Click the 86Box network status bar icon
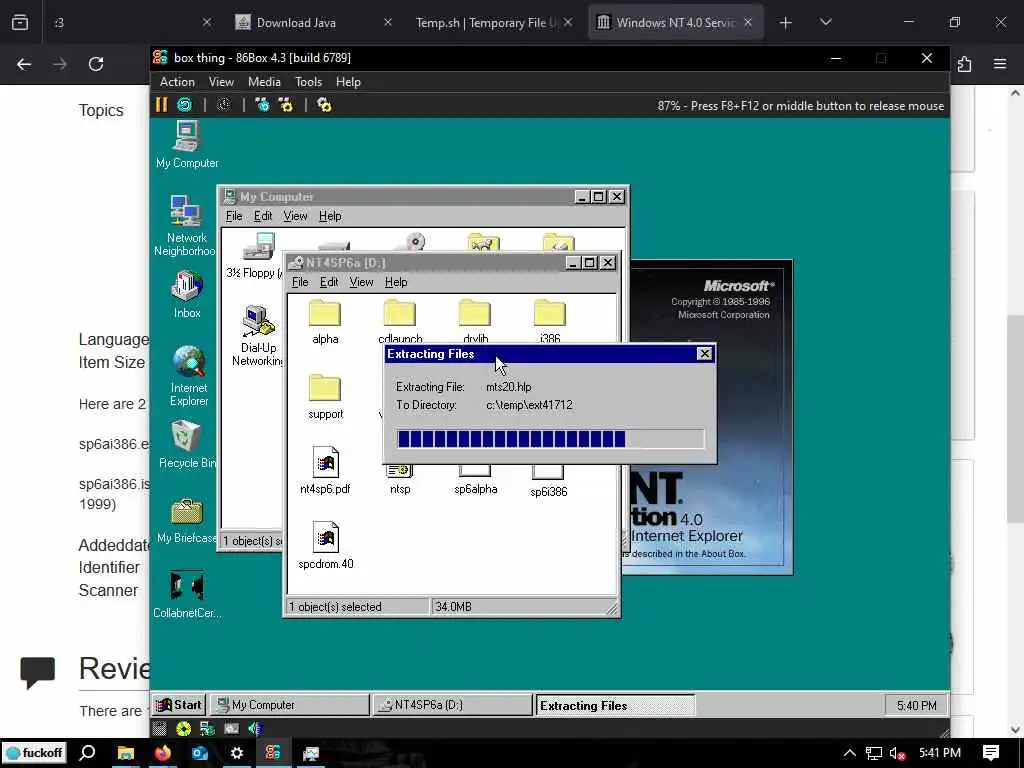 pyautogui.click(x=208, y=729)
